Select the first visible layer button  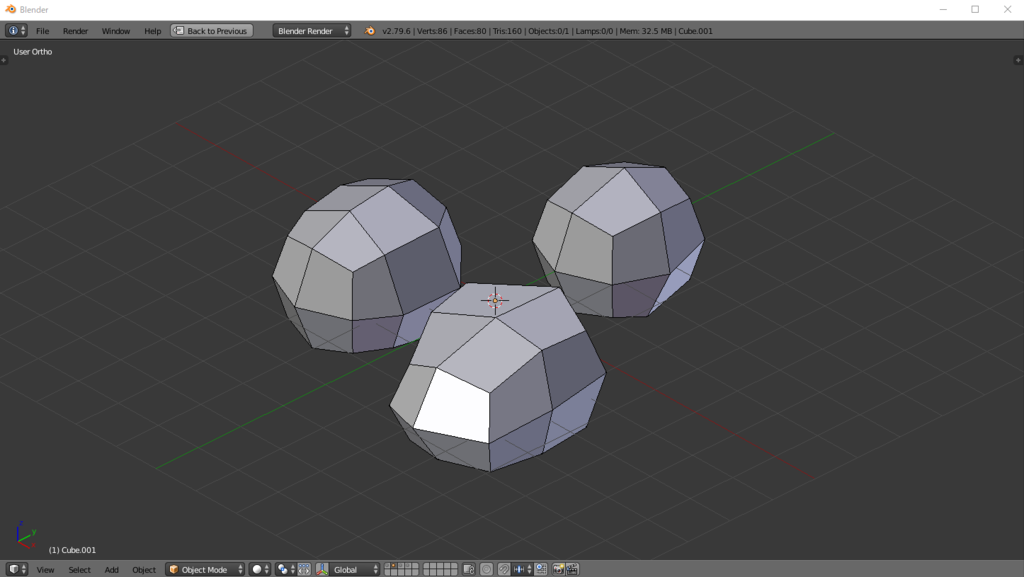click(388, 565)
